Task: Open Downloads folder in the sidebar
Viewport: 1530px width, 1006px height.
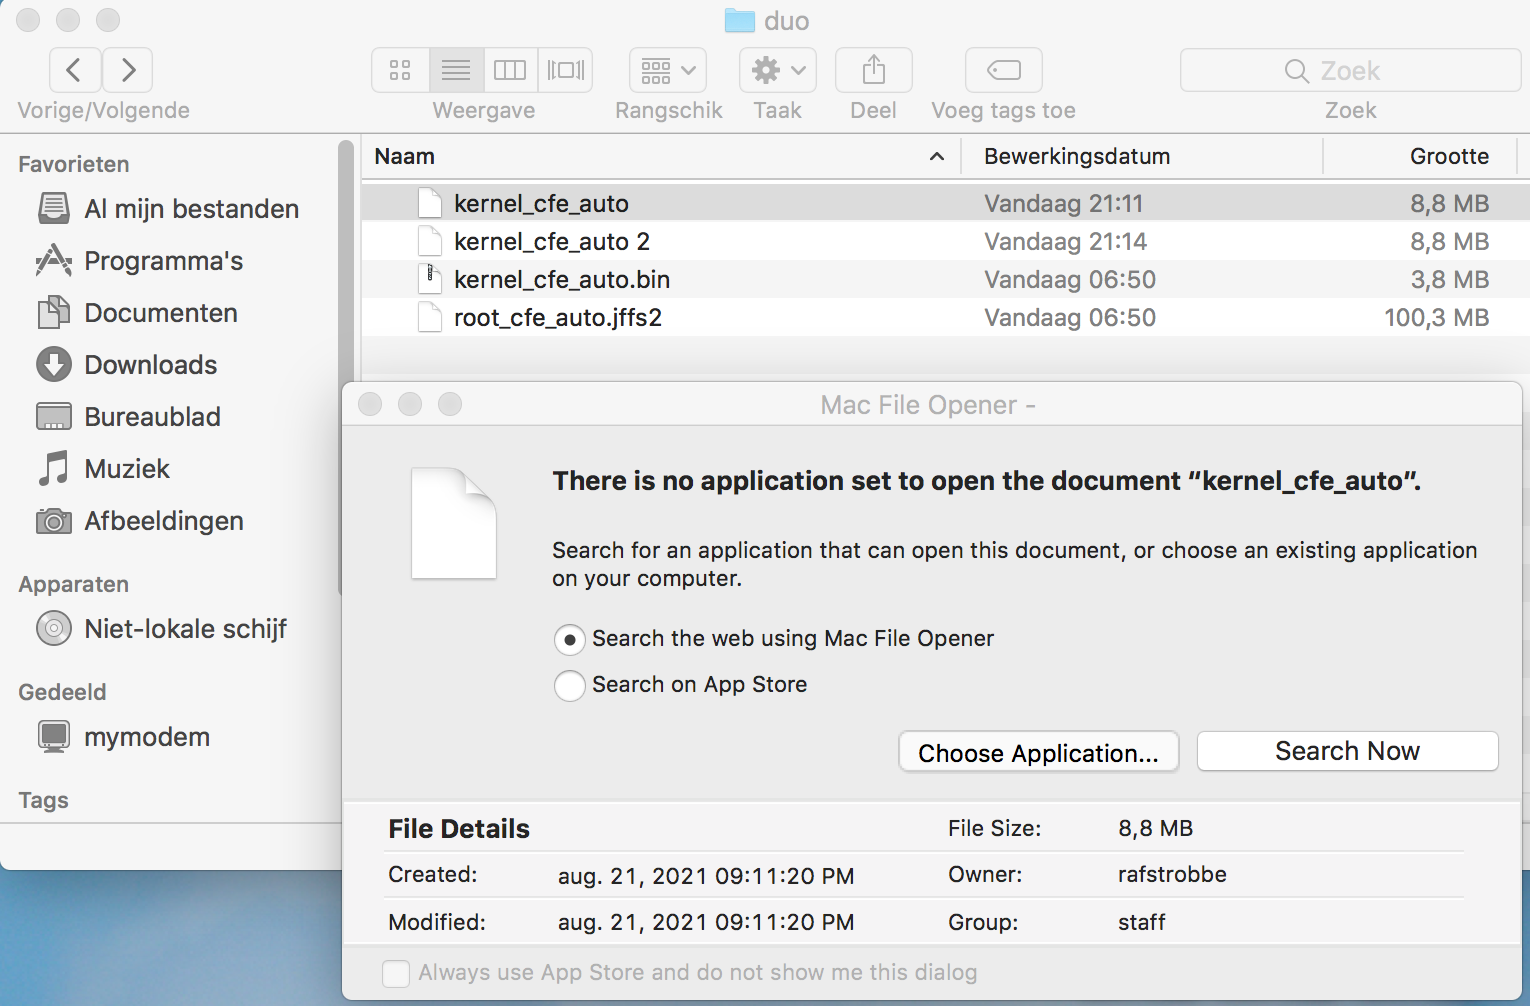Action: click(x=150, y=365)
